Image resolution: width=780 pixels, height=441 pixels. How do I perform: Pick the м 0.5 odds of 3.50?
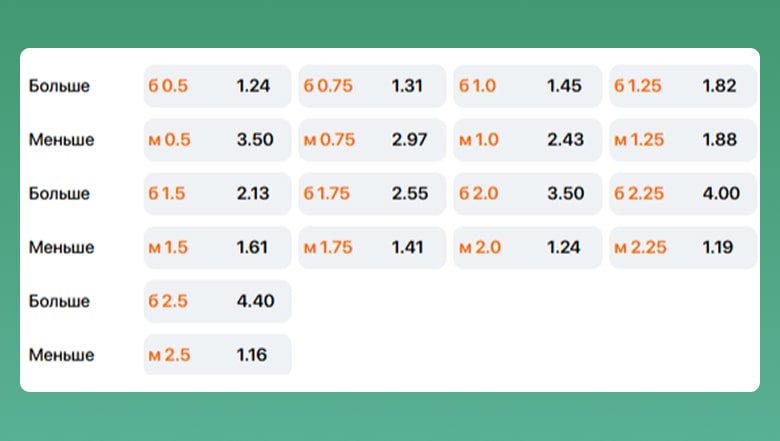[x=217, y=140]
